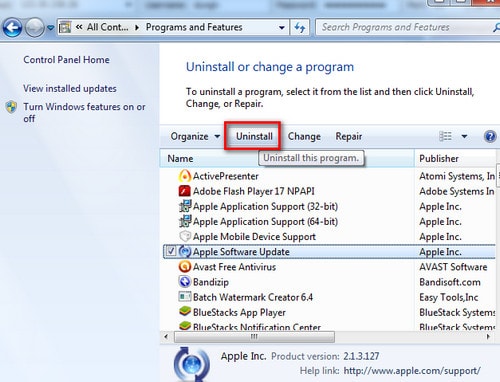Select Apple Software Update name text
The image size is (500, 382).
point(241,252)
